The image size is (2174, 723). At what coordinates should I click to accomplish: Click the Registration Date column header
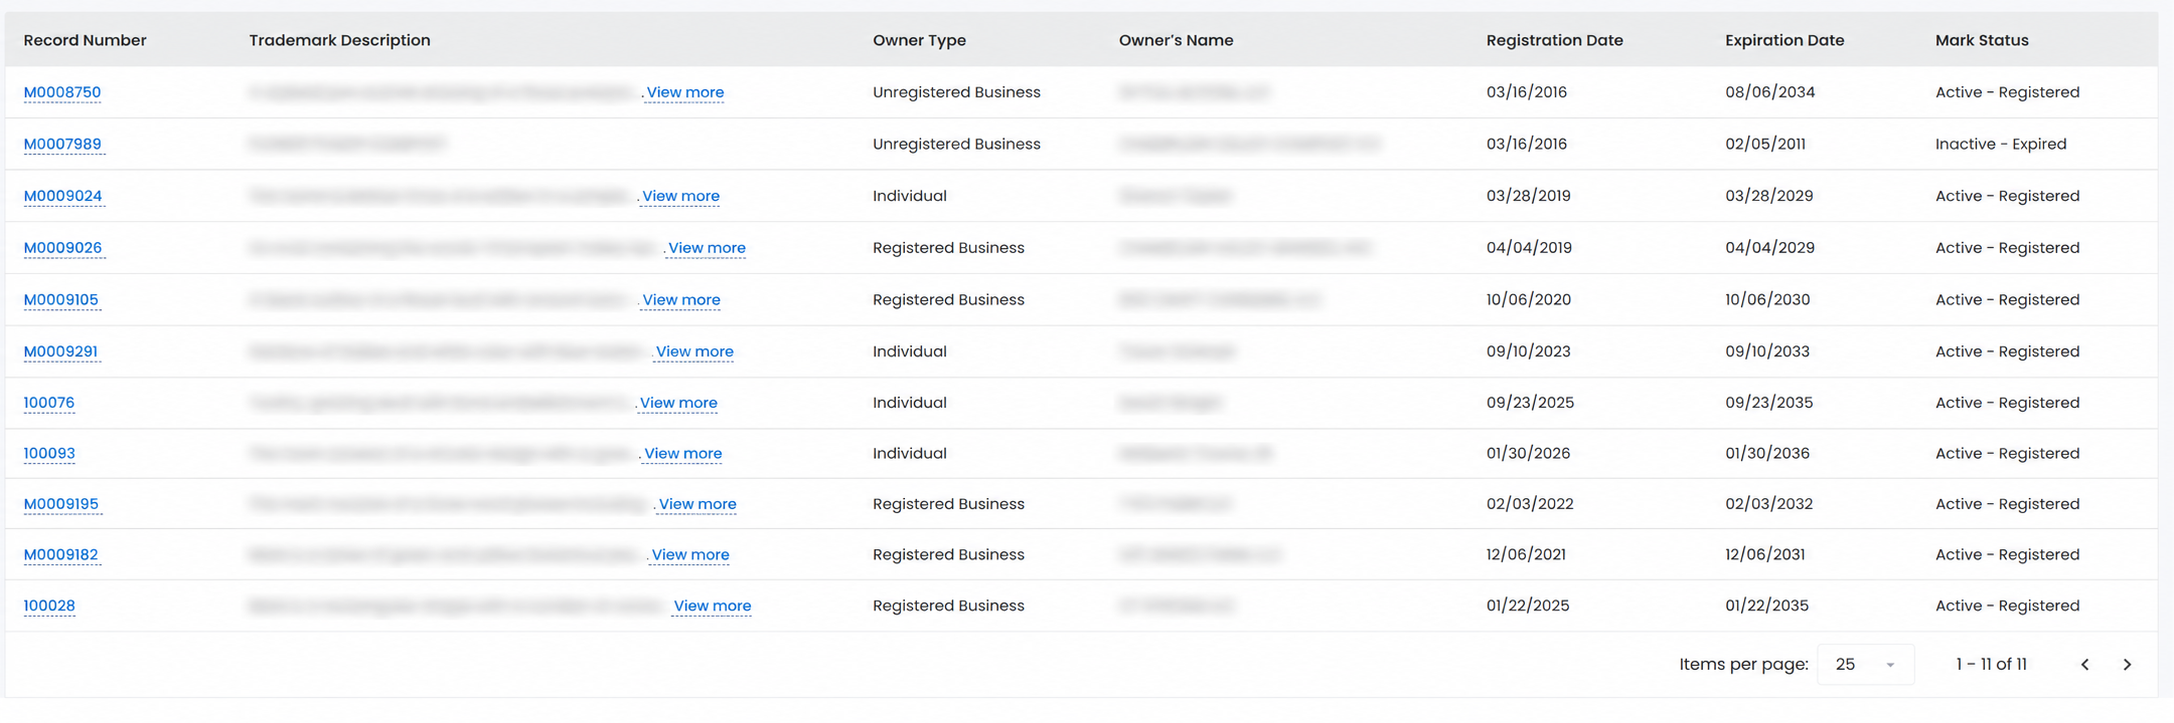tap(1555, 40)
